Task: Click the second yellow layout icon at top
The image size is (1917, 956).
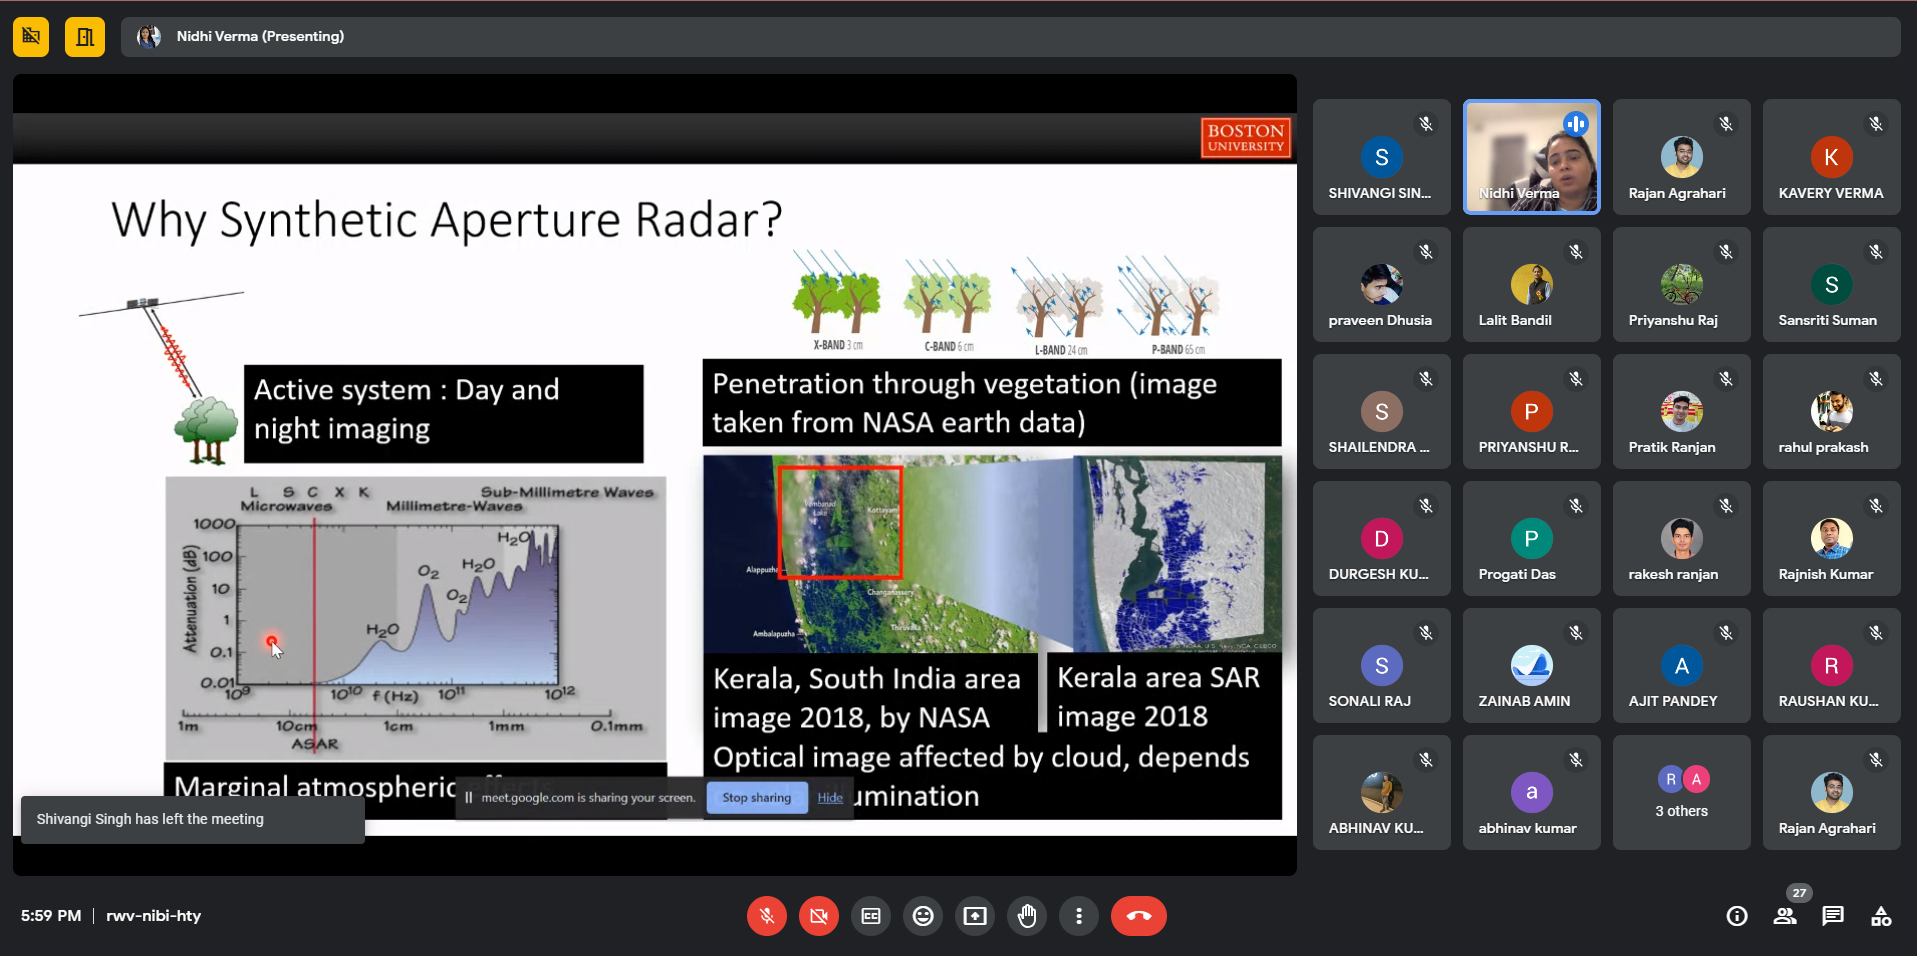Action: click(x=85, y=37)
